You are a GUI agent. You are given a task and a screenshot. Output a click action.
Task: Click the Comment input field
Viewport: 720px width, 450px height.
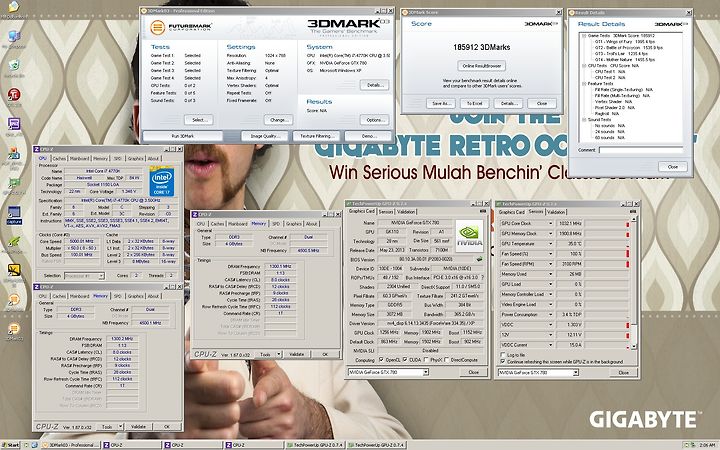point(641,150)
